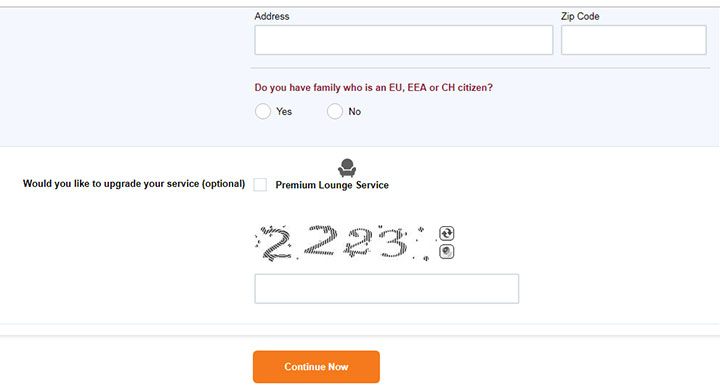
Task: Click the captcha answer text box
Action: (x=387, y=289)
